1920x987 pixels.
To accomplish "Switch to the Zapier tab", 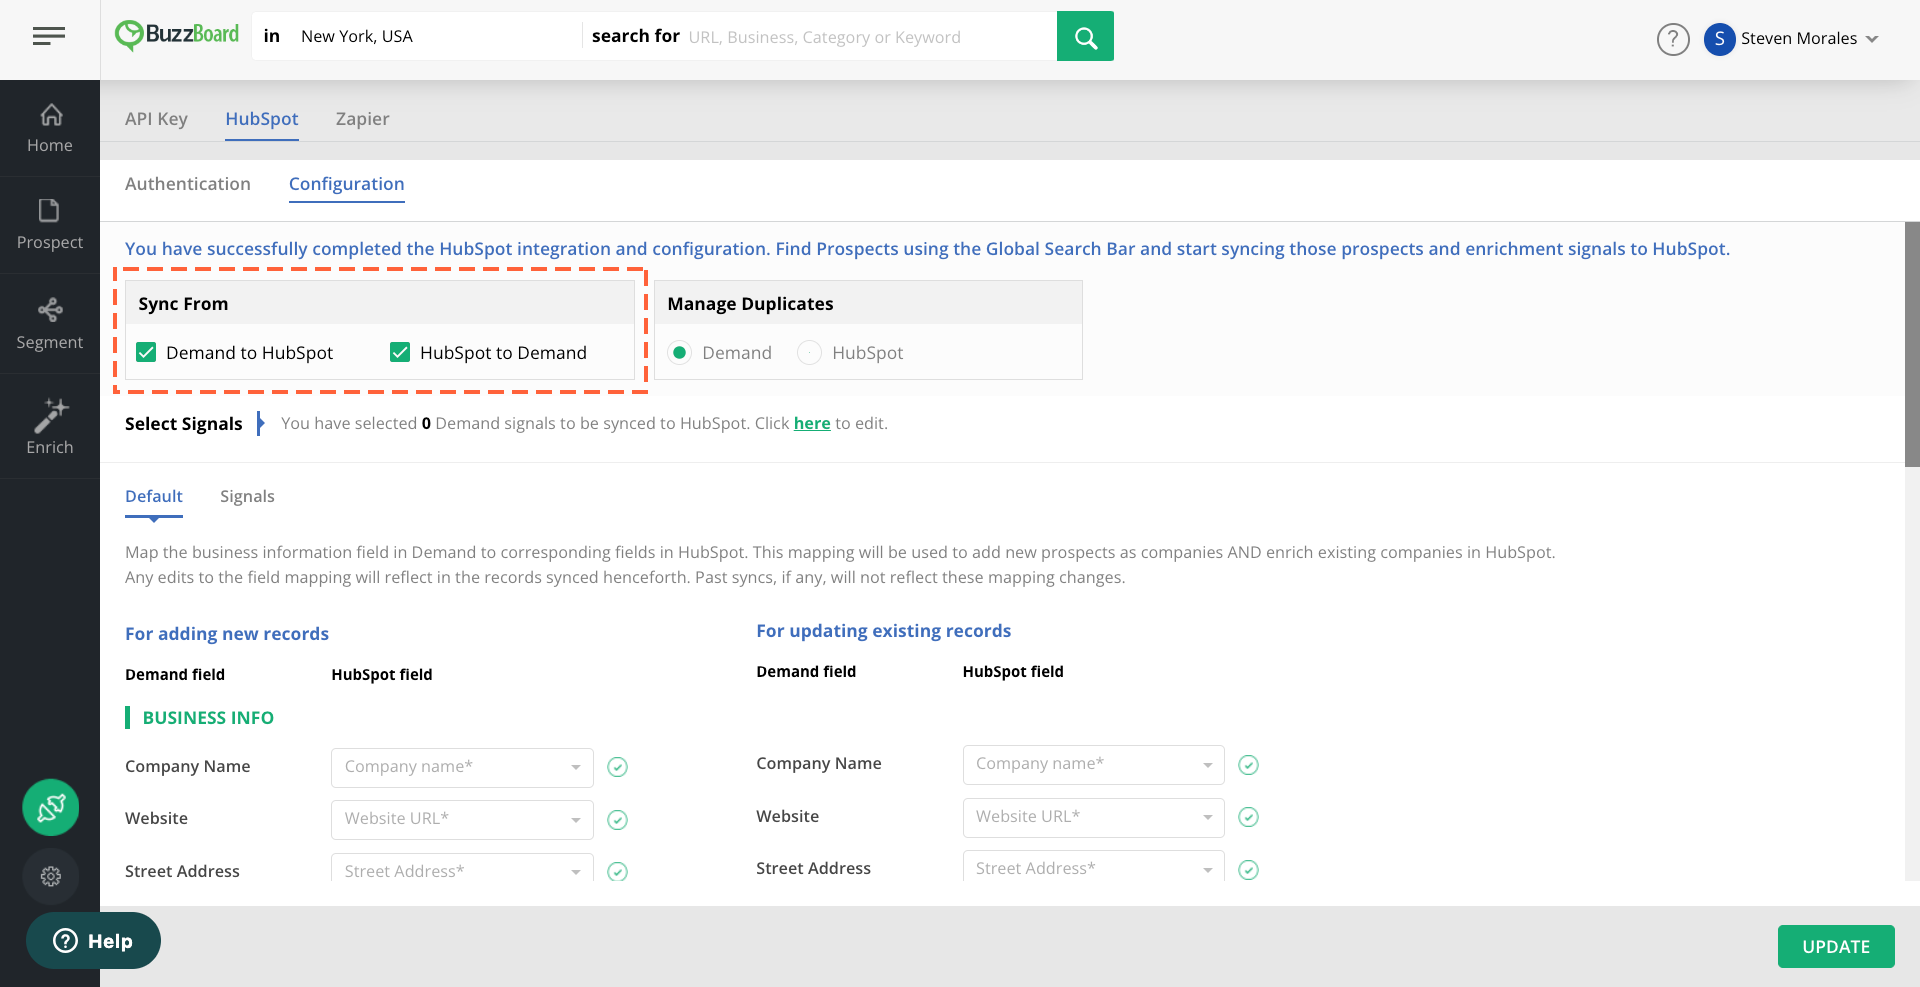I will pyautogui.click(x=362, y=119).
